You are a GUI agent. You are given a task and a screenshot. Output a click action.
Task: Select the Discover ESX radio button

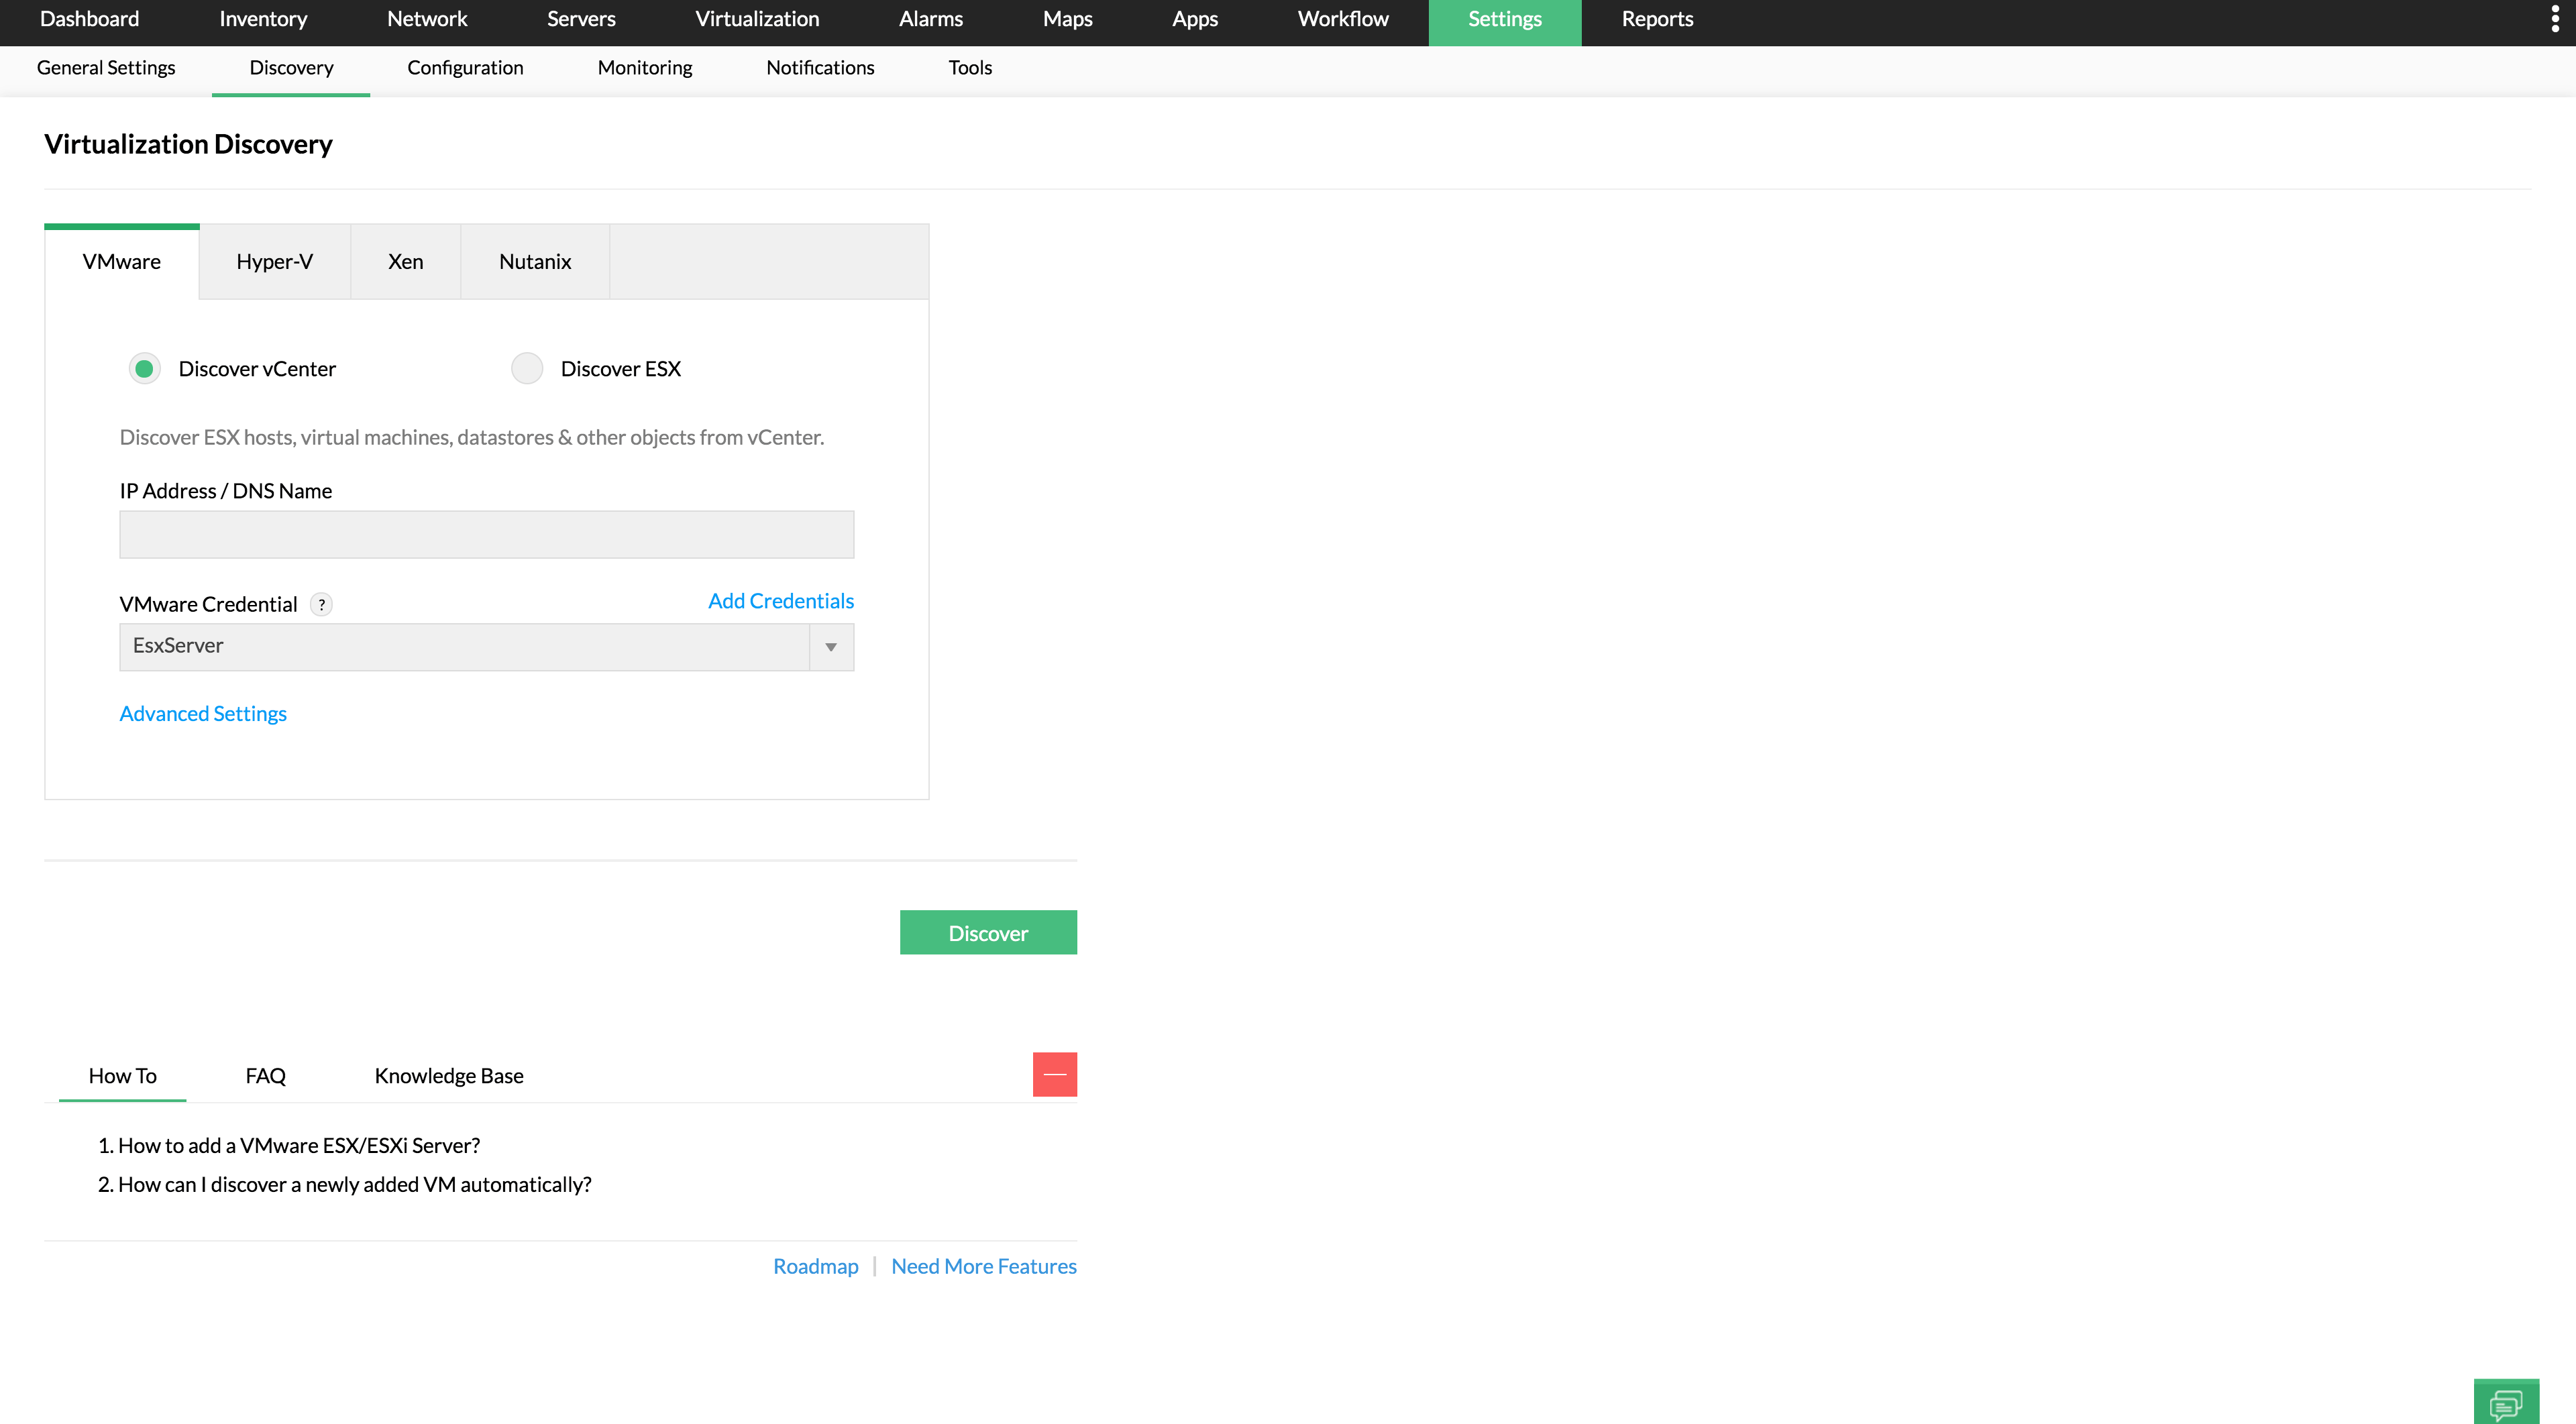pos(527,368)
